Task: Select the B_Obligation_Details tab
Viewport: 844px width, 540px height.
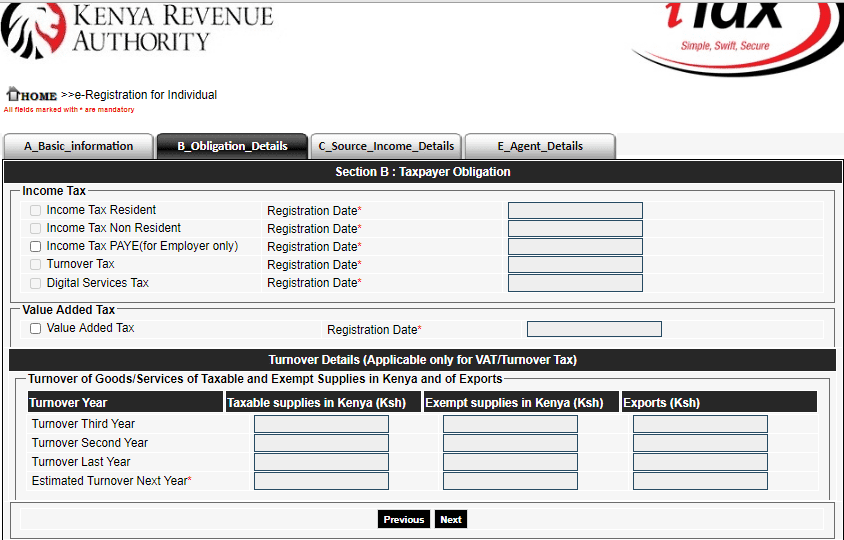Action: coord(232,146)
